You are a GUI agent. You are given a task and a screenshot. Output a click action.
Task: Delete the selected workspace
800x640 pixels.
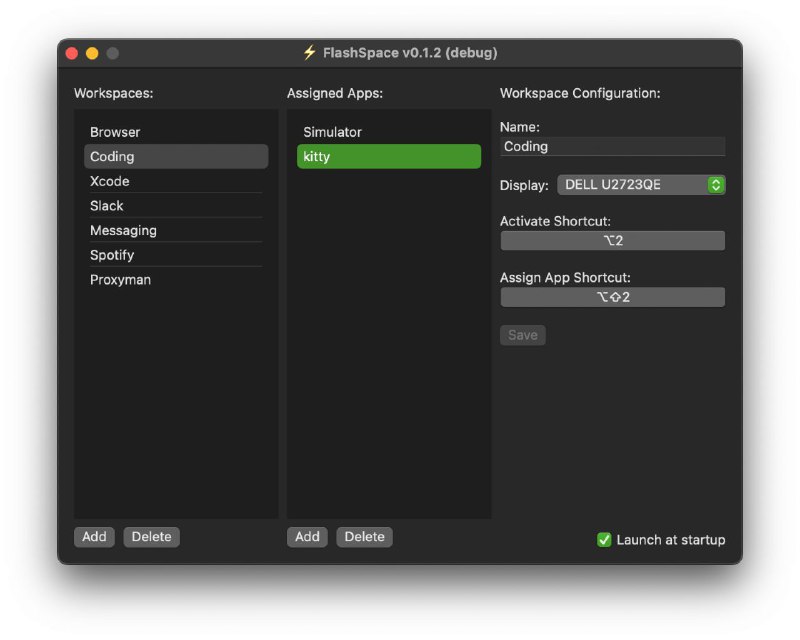tap(151, 537)
